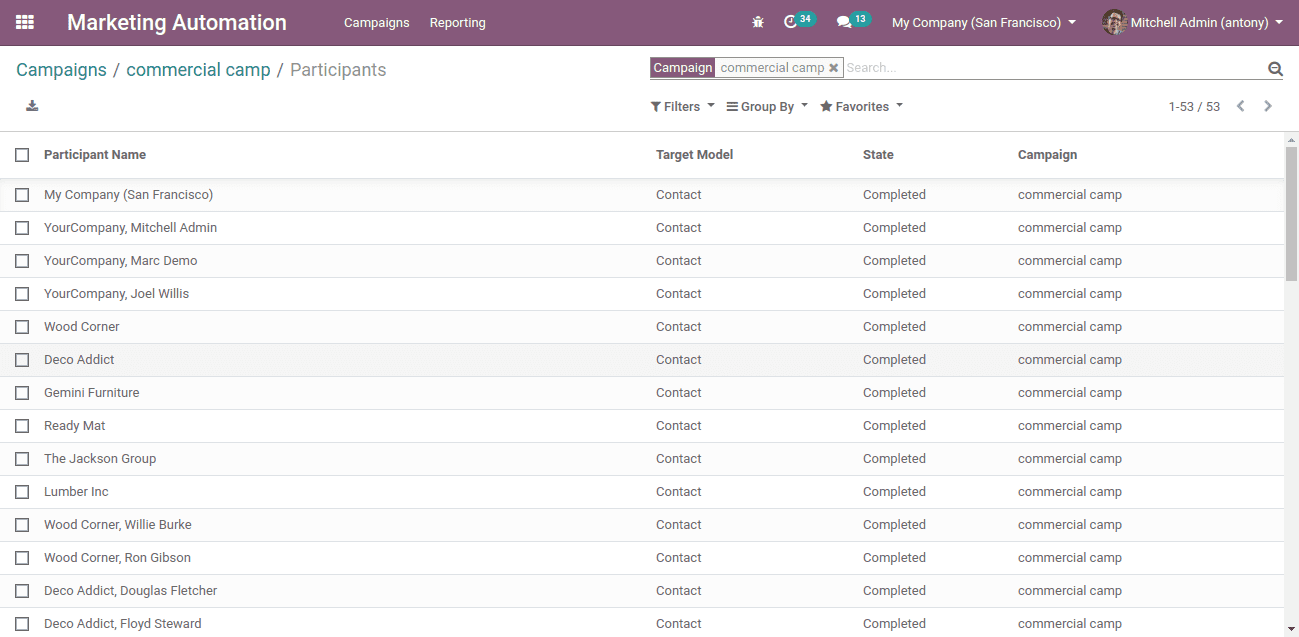1299x637 pixels.
Task: Open the Filters dropdown
Action: 683,106
